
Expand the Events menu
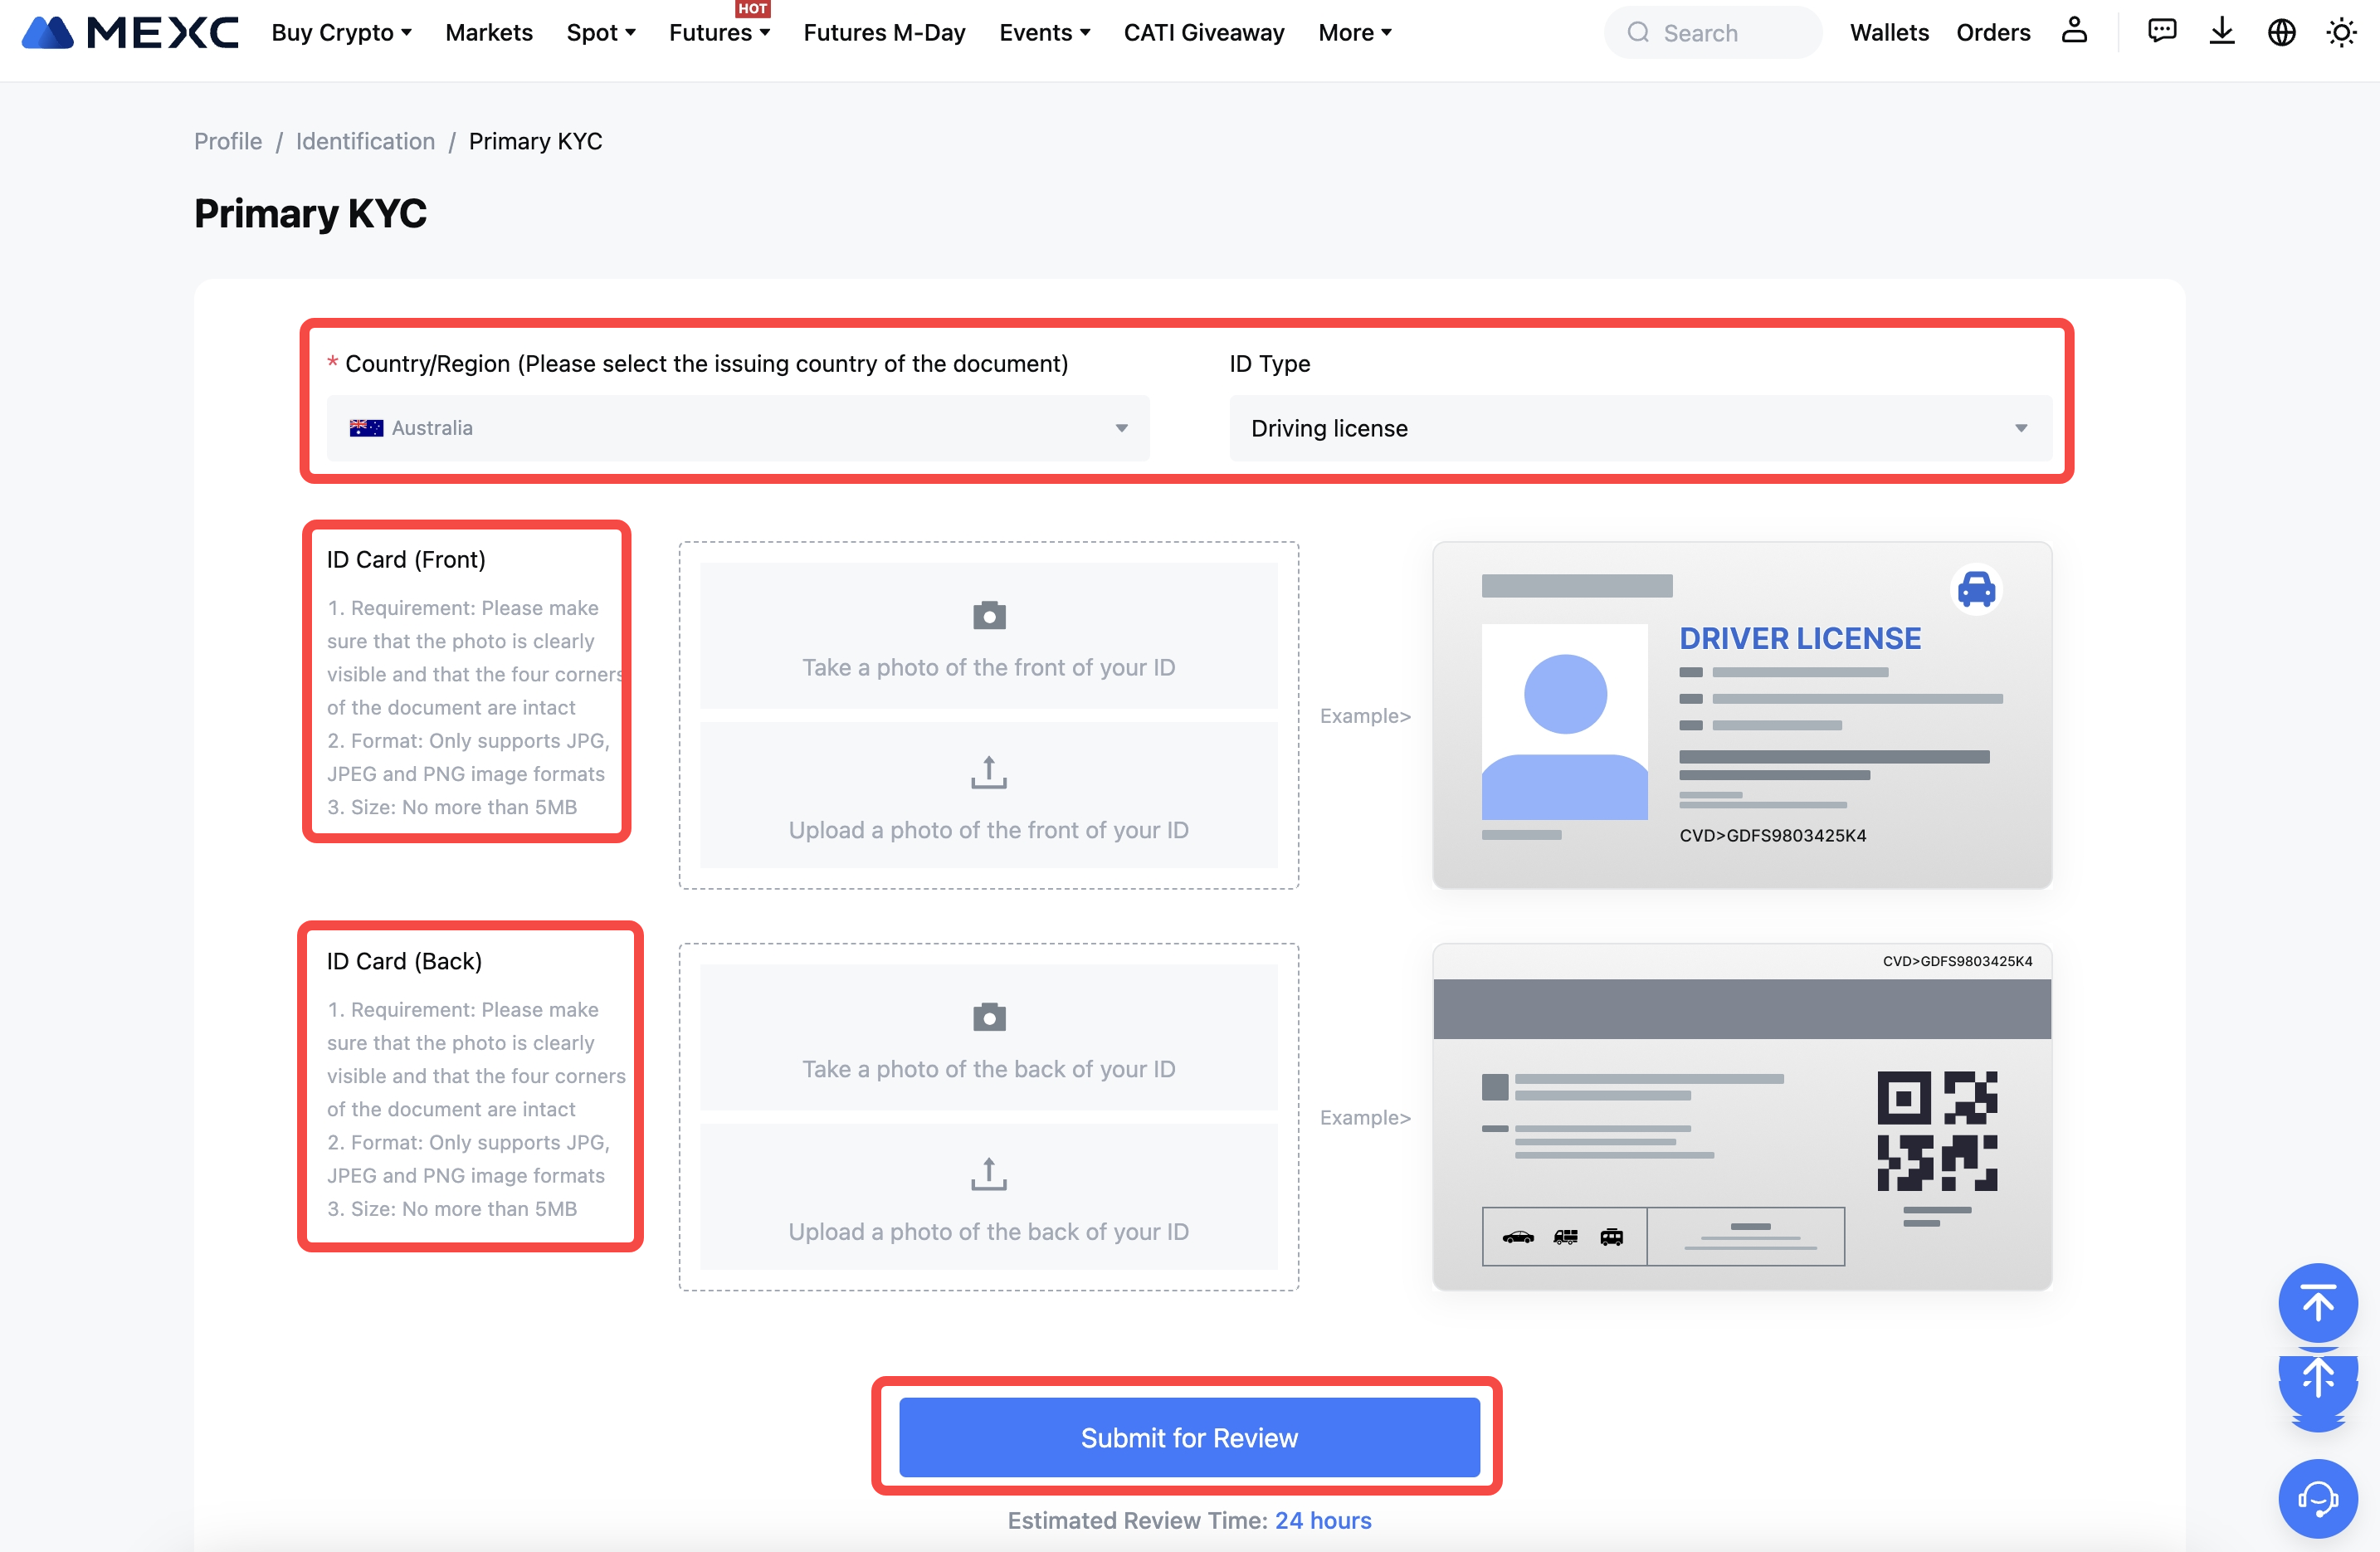pyautogui.click(x=1045, y=33)
